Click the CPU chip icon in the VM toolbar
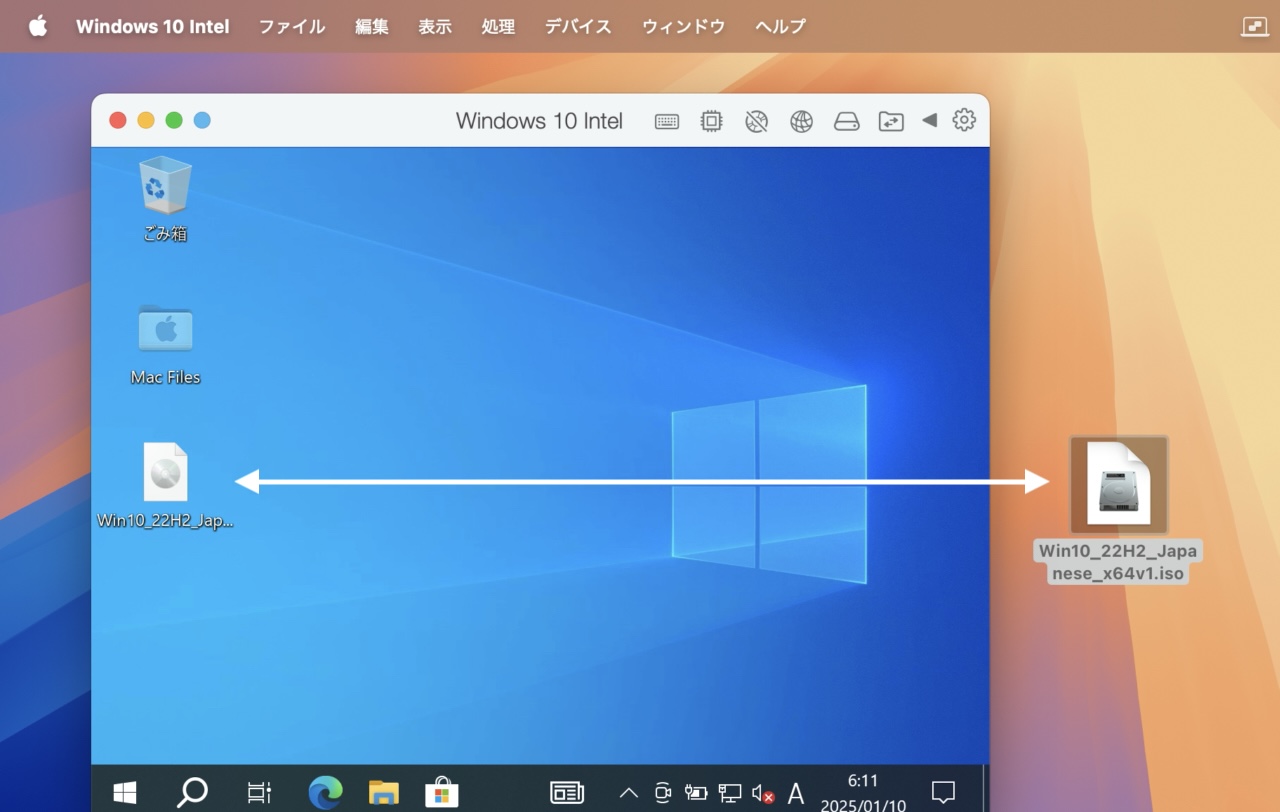The width and height of the screenshot is (1280, 812). pos(711,121)
